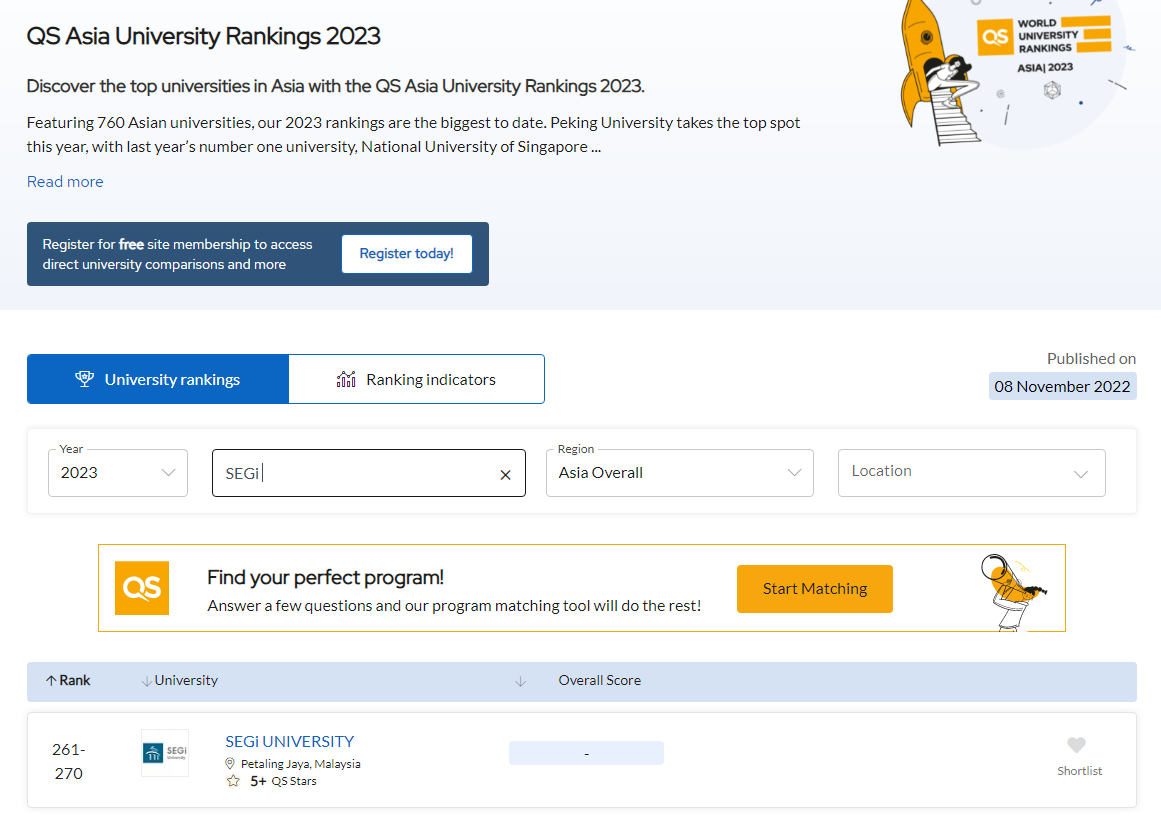Click the sort arrow before Overall Score
This screenshot has height=824, width=1161.
click(521, 681)
